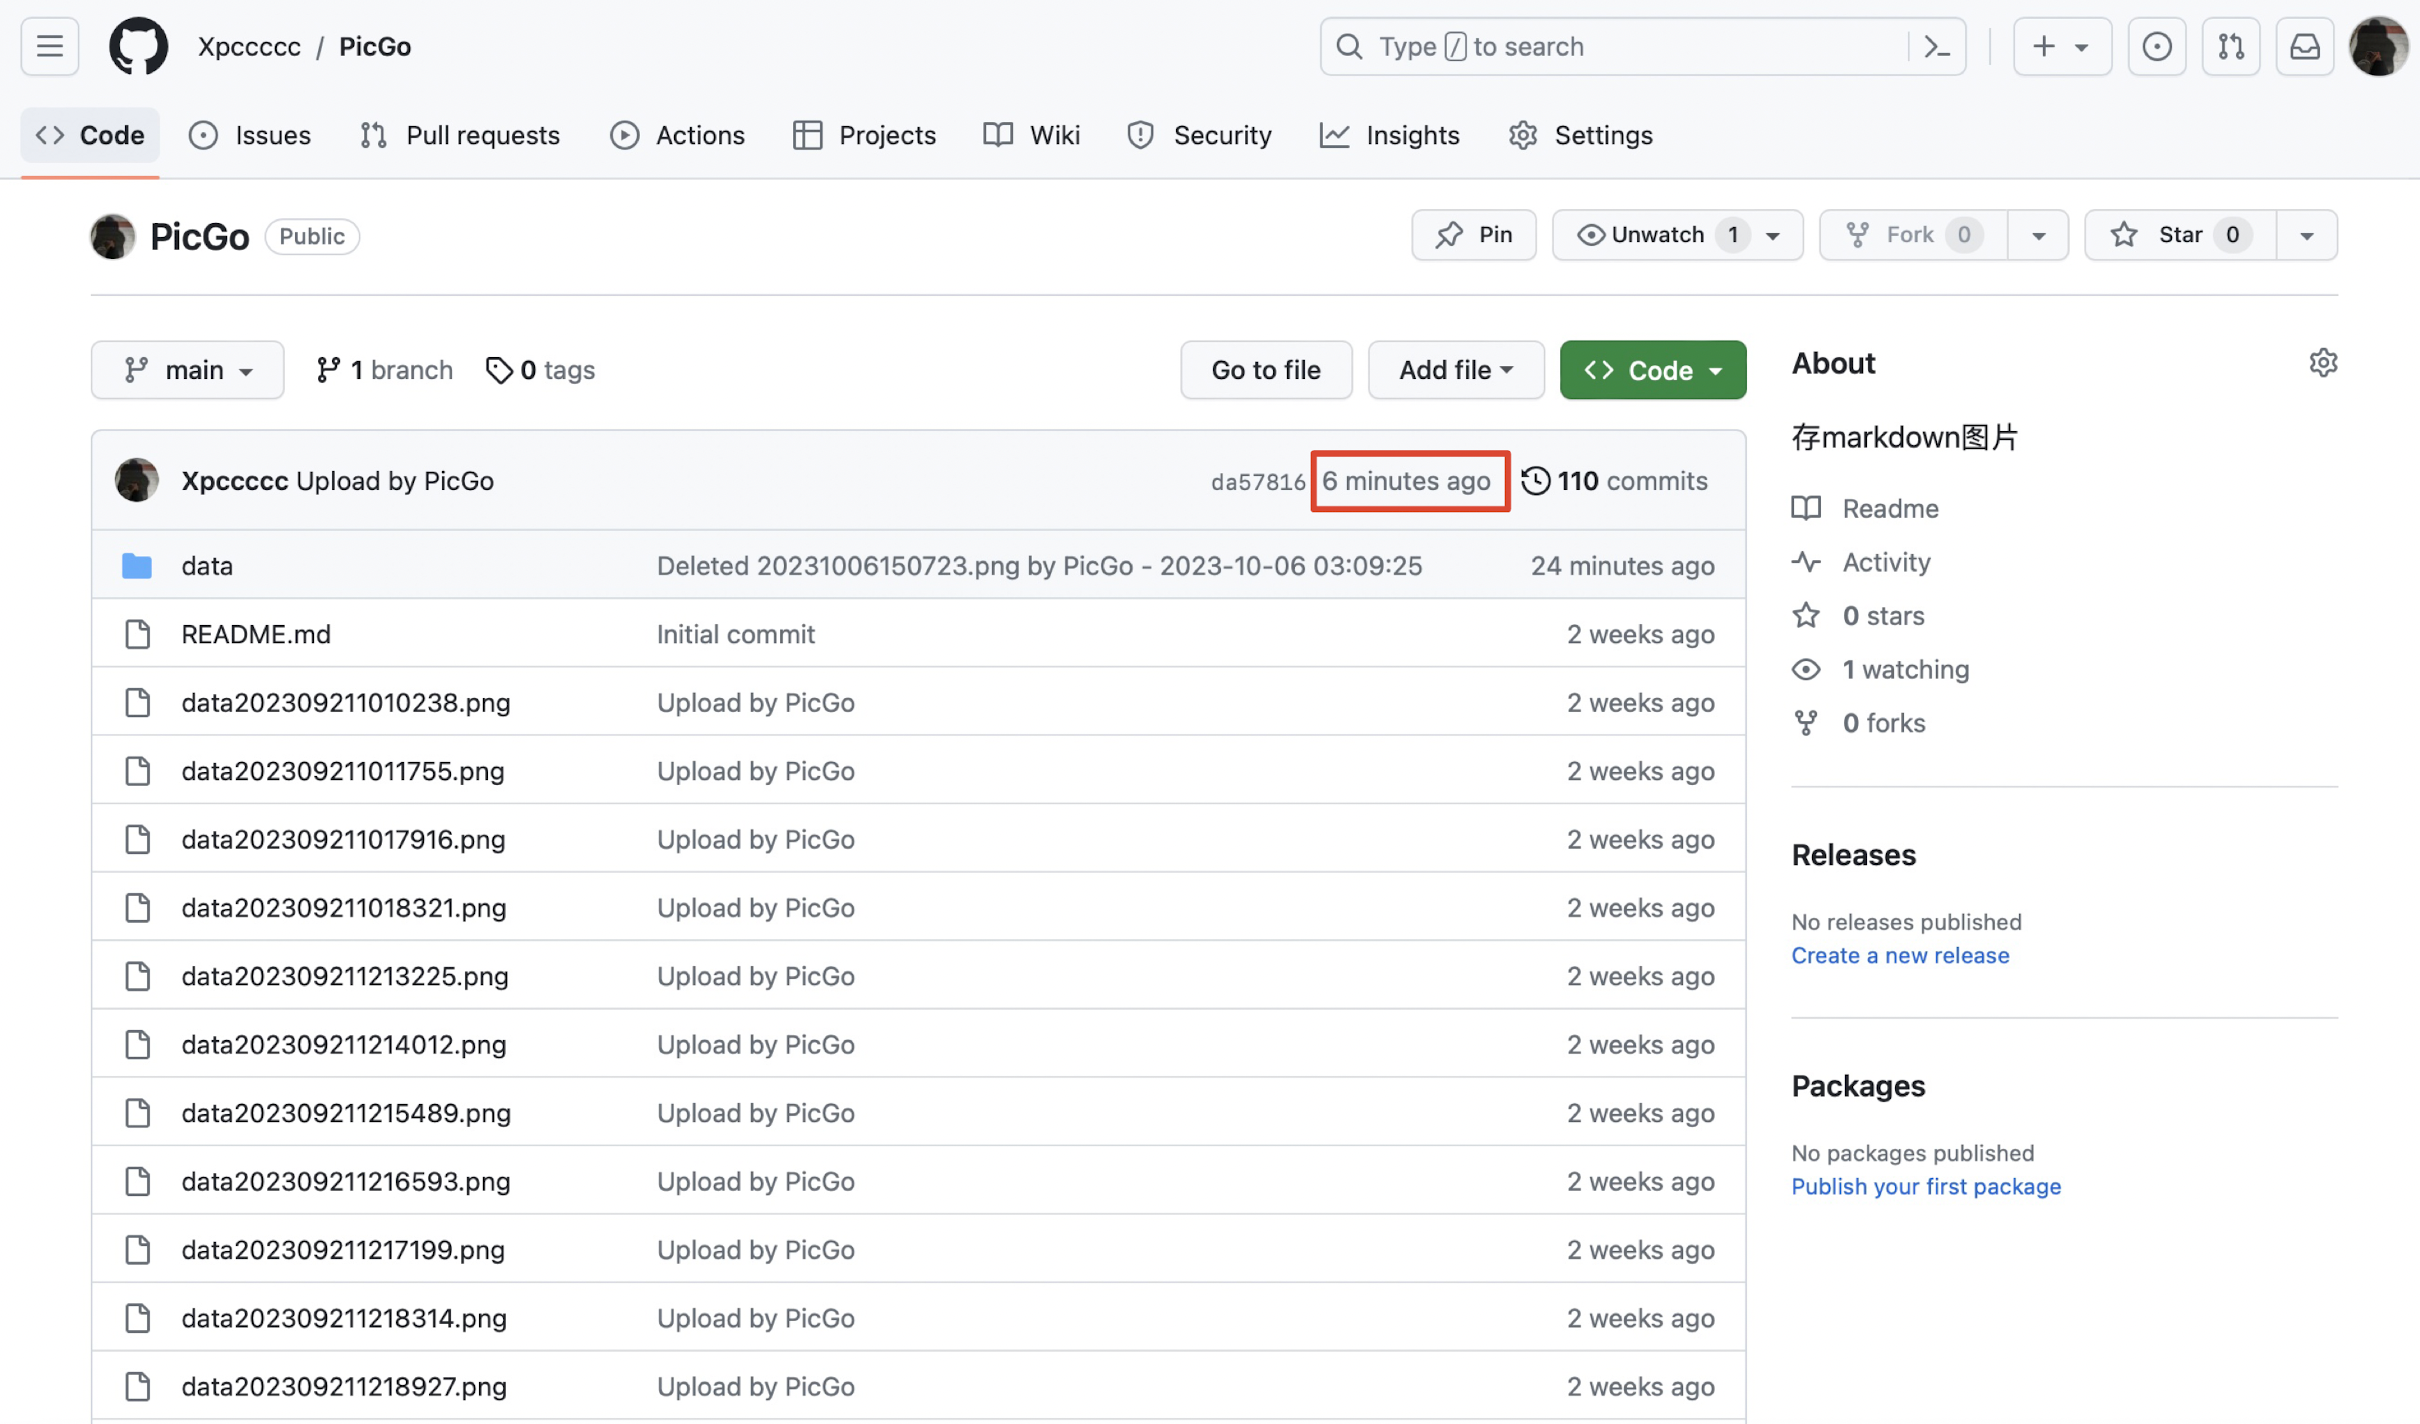Viewport: 2420px width, 1424px height.
Task: Open the Add file dropdown
Action: (x=1455, y=370)
